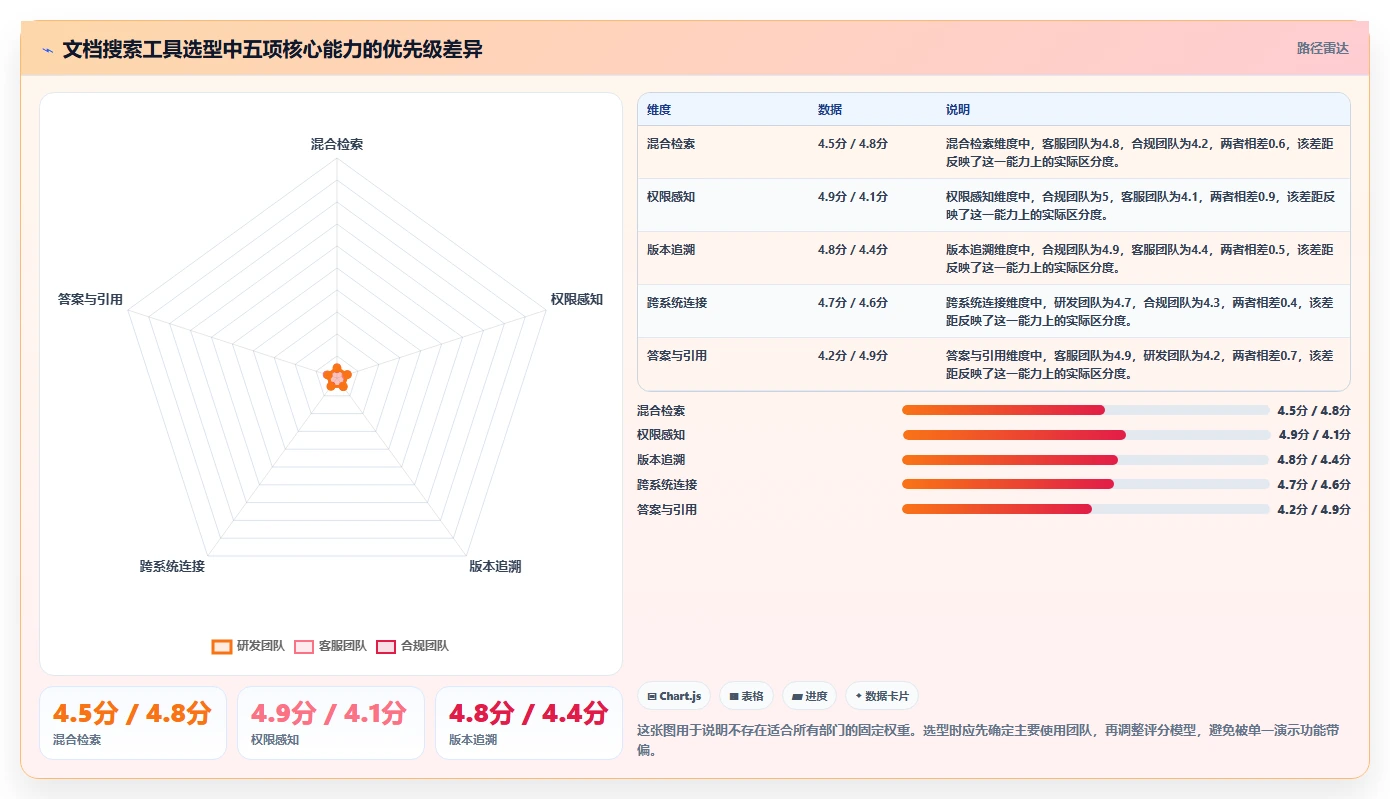The image size is (1390, 799).
Task: Click the 表格 tag chip
Action: [x=746, y=696]
